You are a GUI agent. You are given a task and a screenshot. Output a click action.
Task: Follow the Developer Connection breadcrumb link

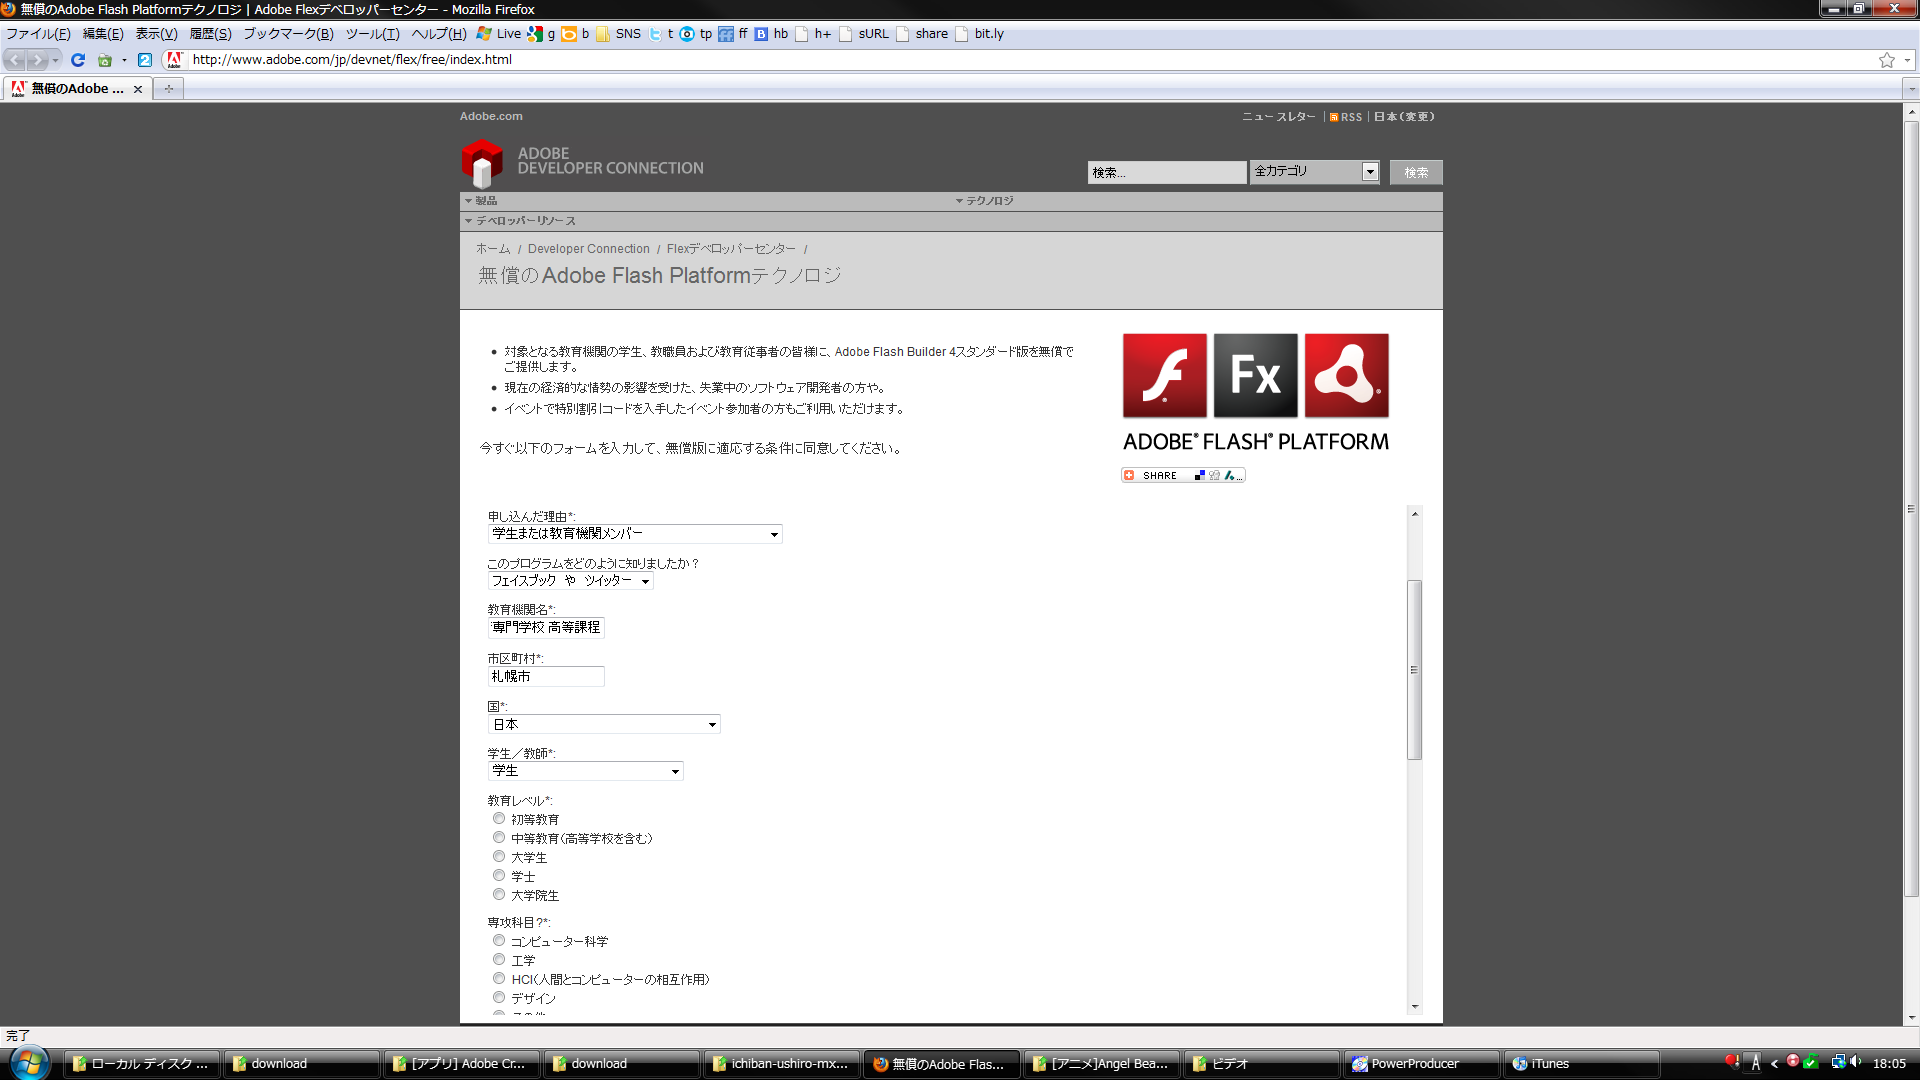[589, 249]
